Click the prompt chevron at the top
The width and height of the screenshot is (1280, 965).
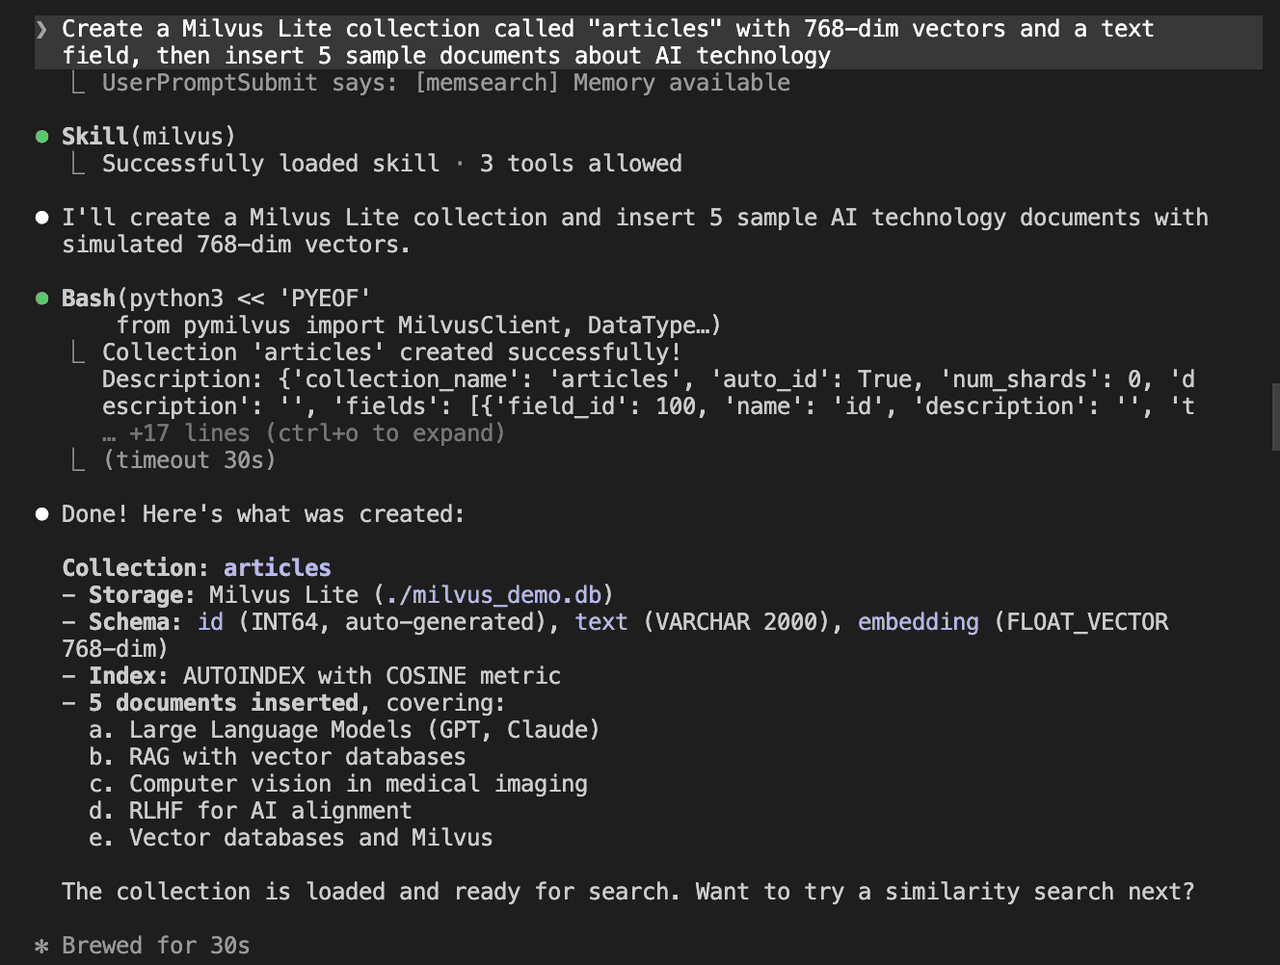pos(41,29)
